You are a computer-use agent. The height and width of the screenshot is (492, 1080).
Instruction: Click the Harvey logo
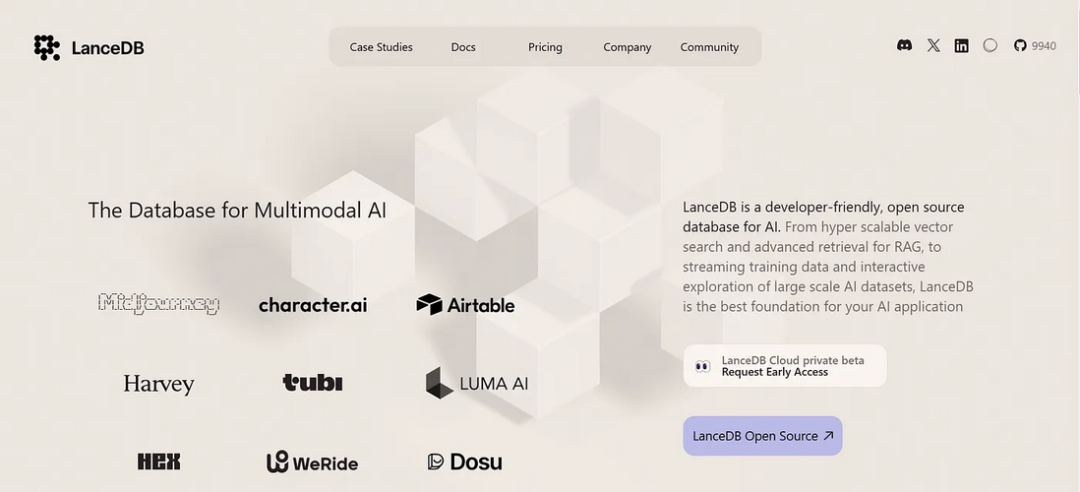point(159,384)
